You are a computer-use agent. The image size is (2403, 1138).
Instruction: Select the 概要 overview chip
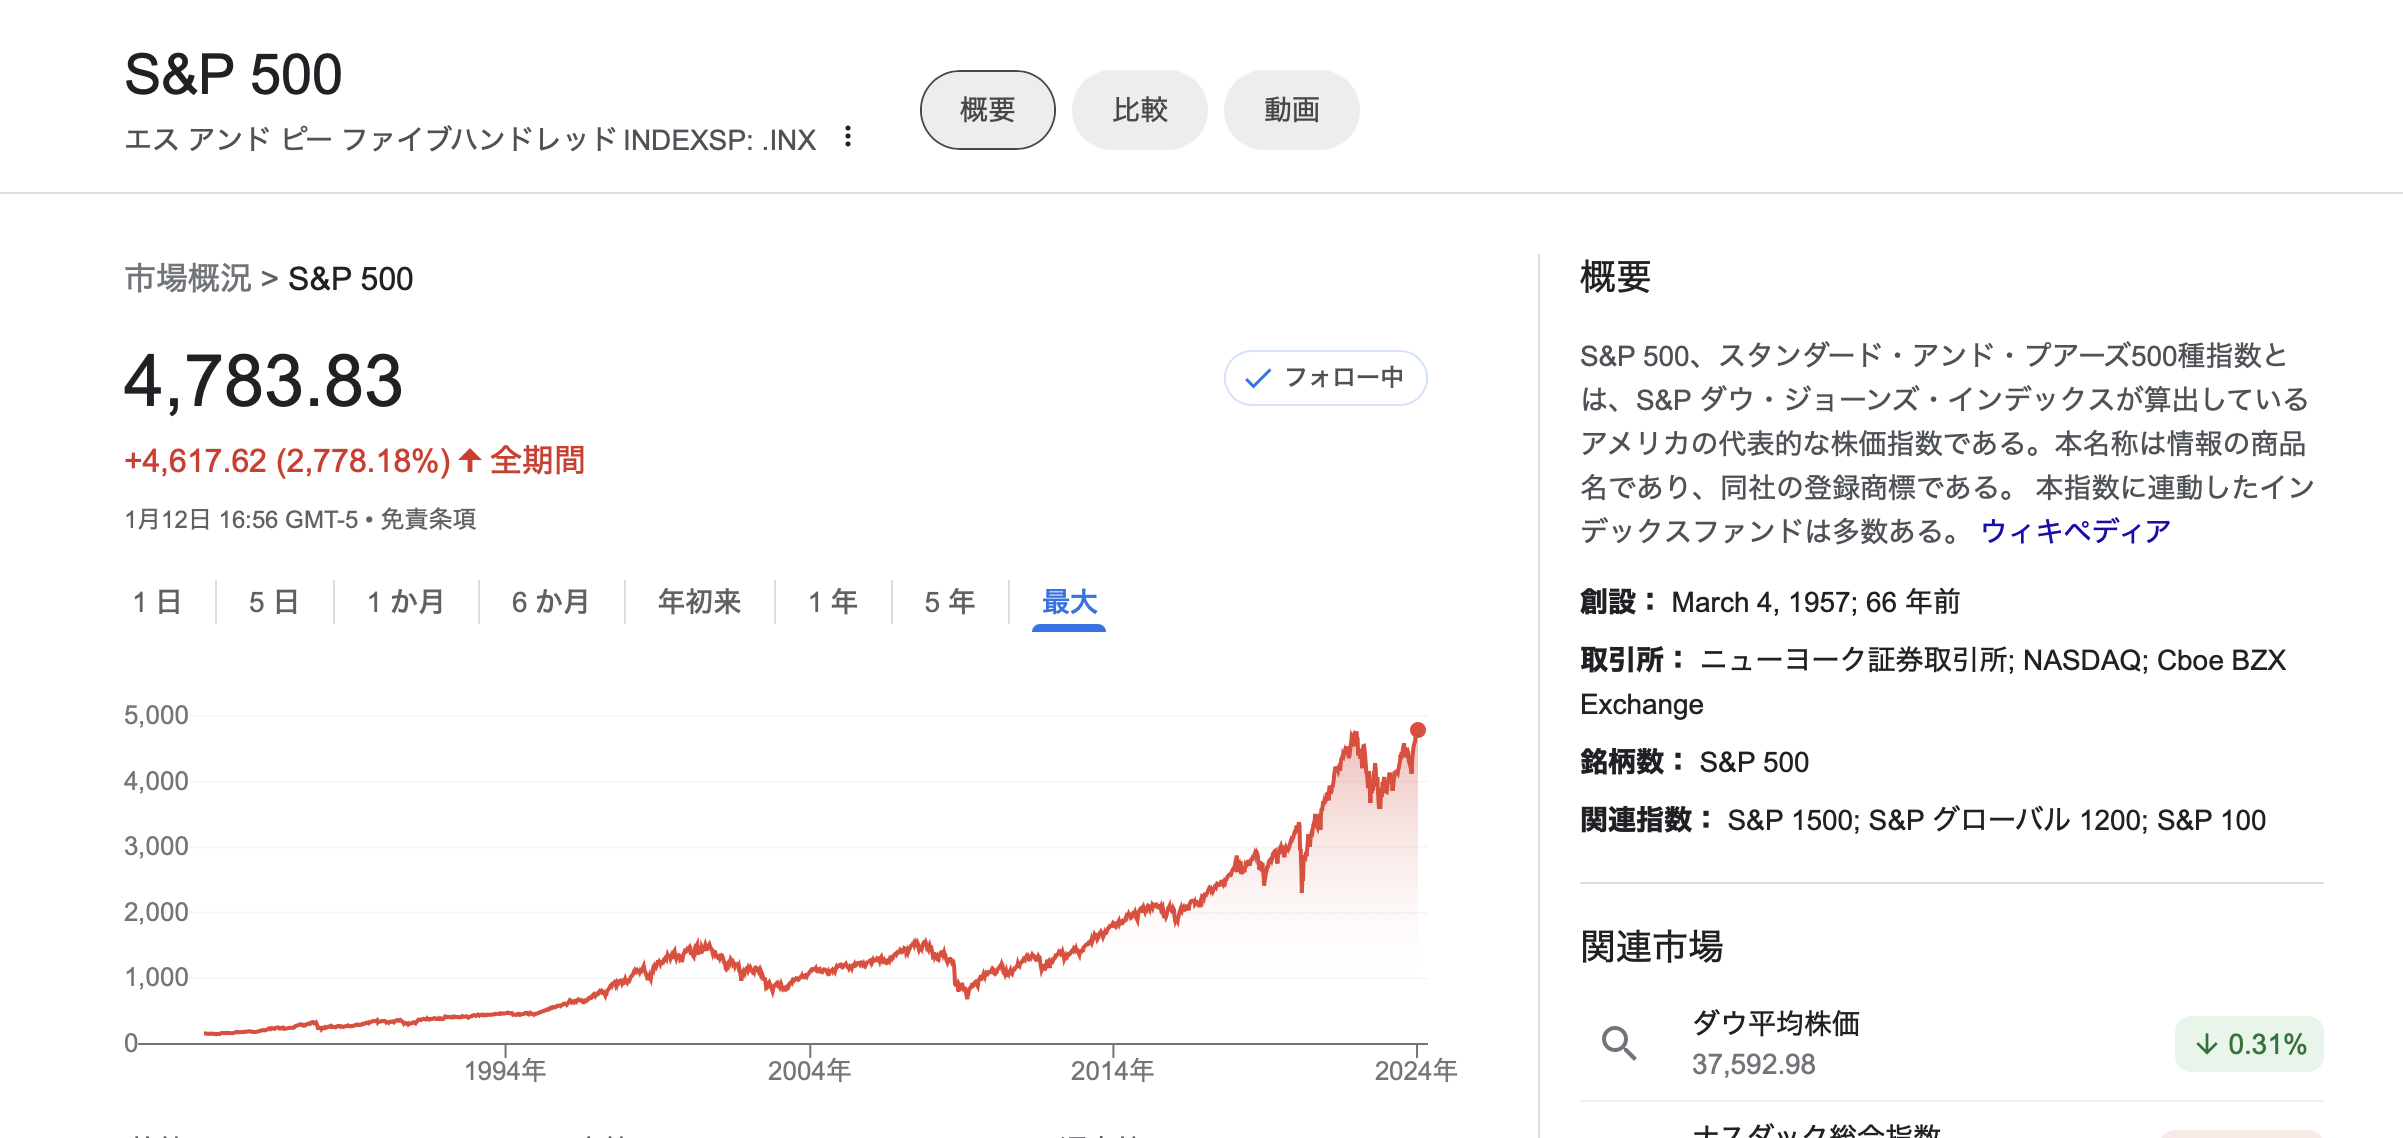pyautogui.click(x=987, y=110)
